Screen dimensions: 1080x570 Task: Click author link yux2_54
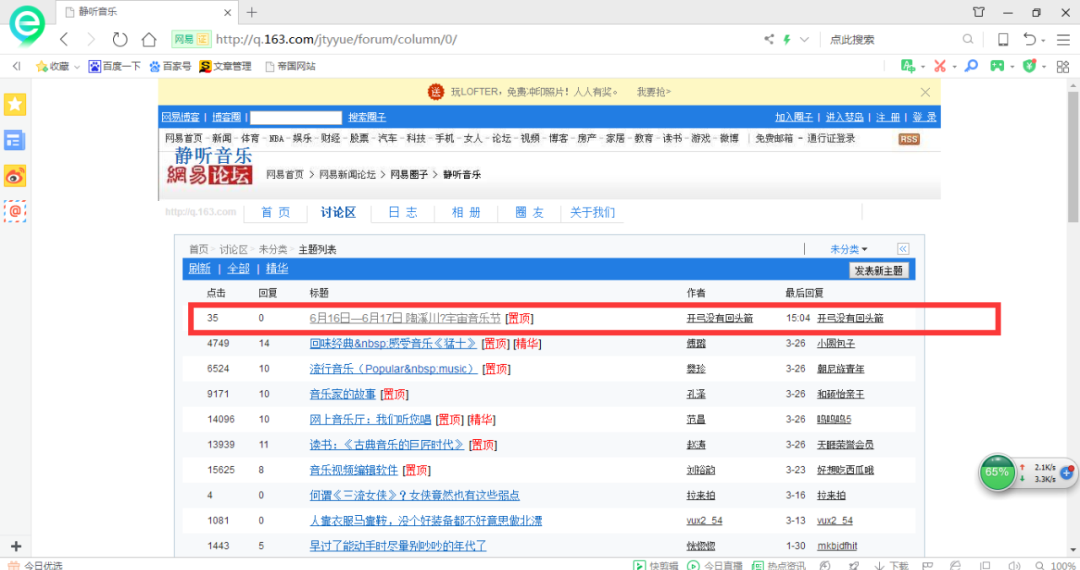pyautogui.click(x=704, y=520)
